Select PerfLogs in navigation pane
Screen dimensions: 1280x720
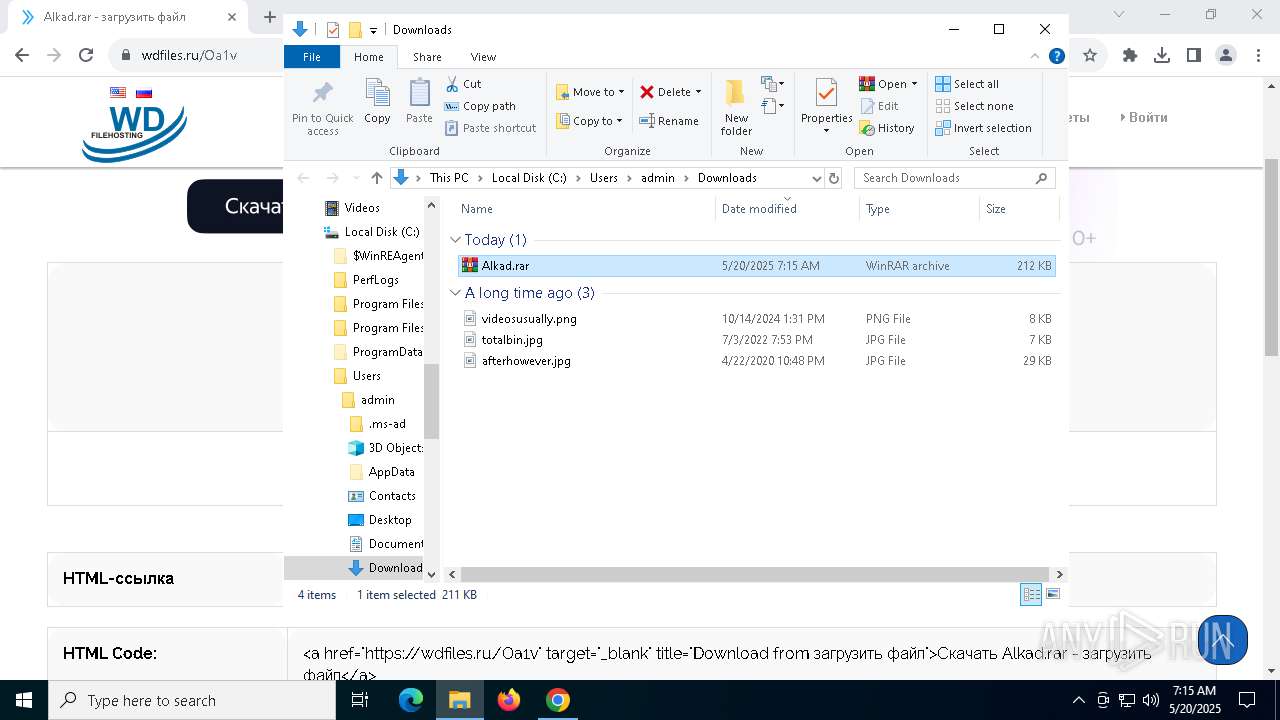coord(366,280)
